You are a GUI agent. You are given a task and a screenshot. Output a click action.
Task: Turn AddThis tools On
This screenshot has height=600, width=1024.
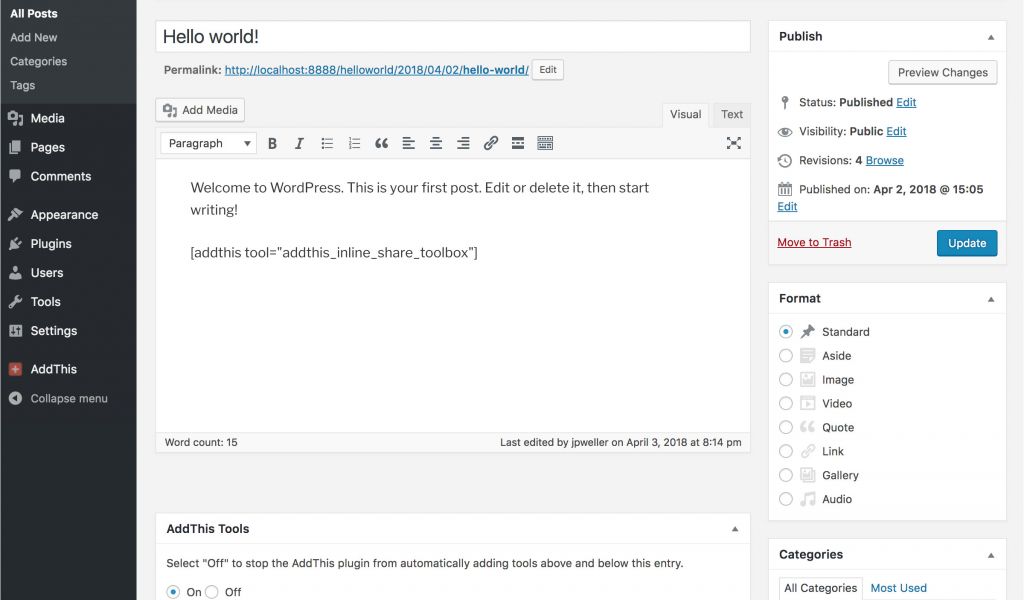click(173, 592)
